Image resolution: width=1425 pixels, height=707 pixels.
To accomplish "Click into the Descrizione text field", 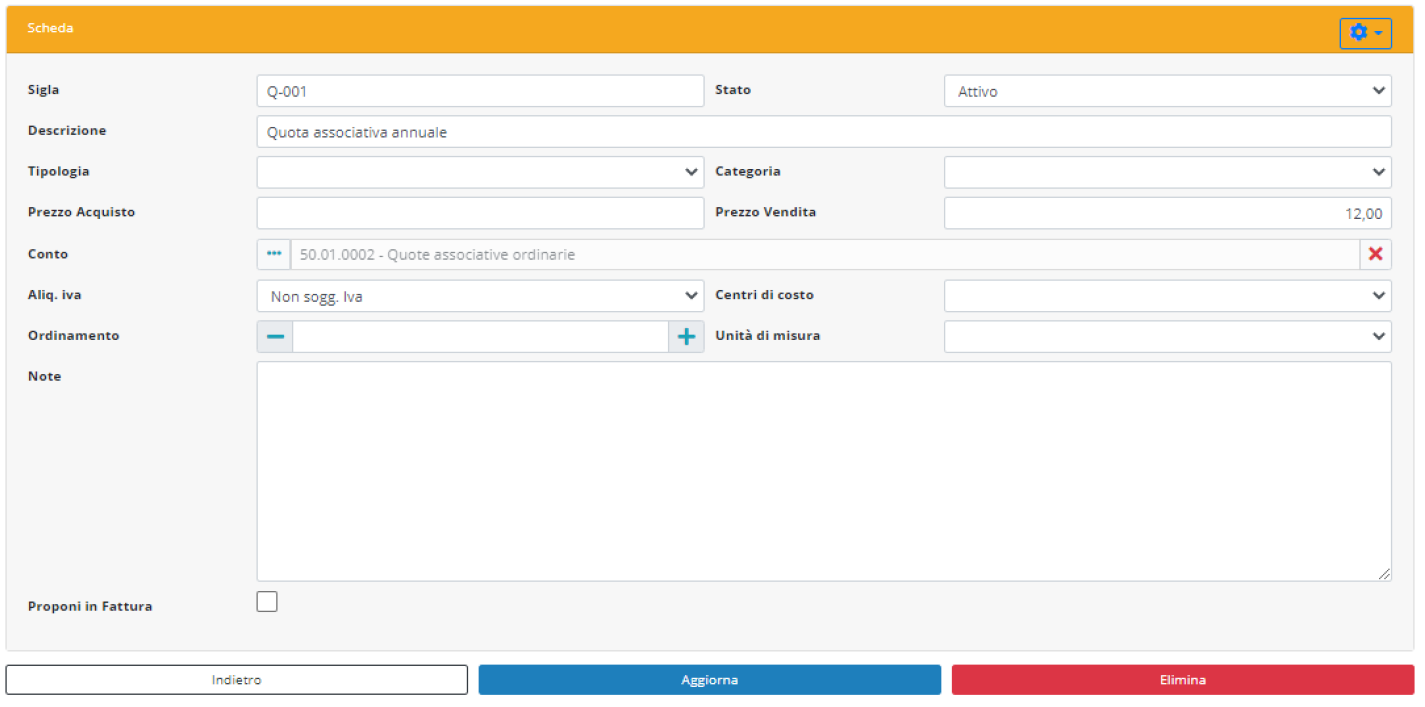I will [x=823, y=132].
